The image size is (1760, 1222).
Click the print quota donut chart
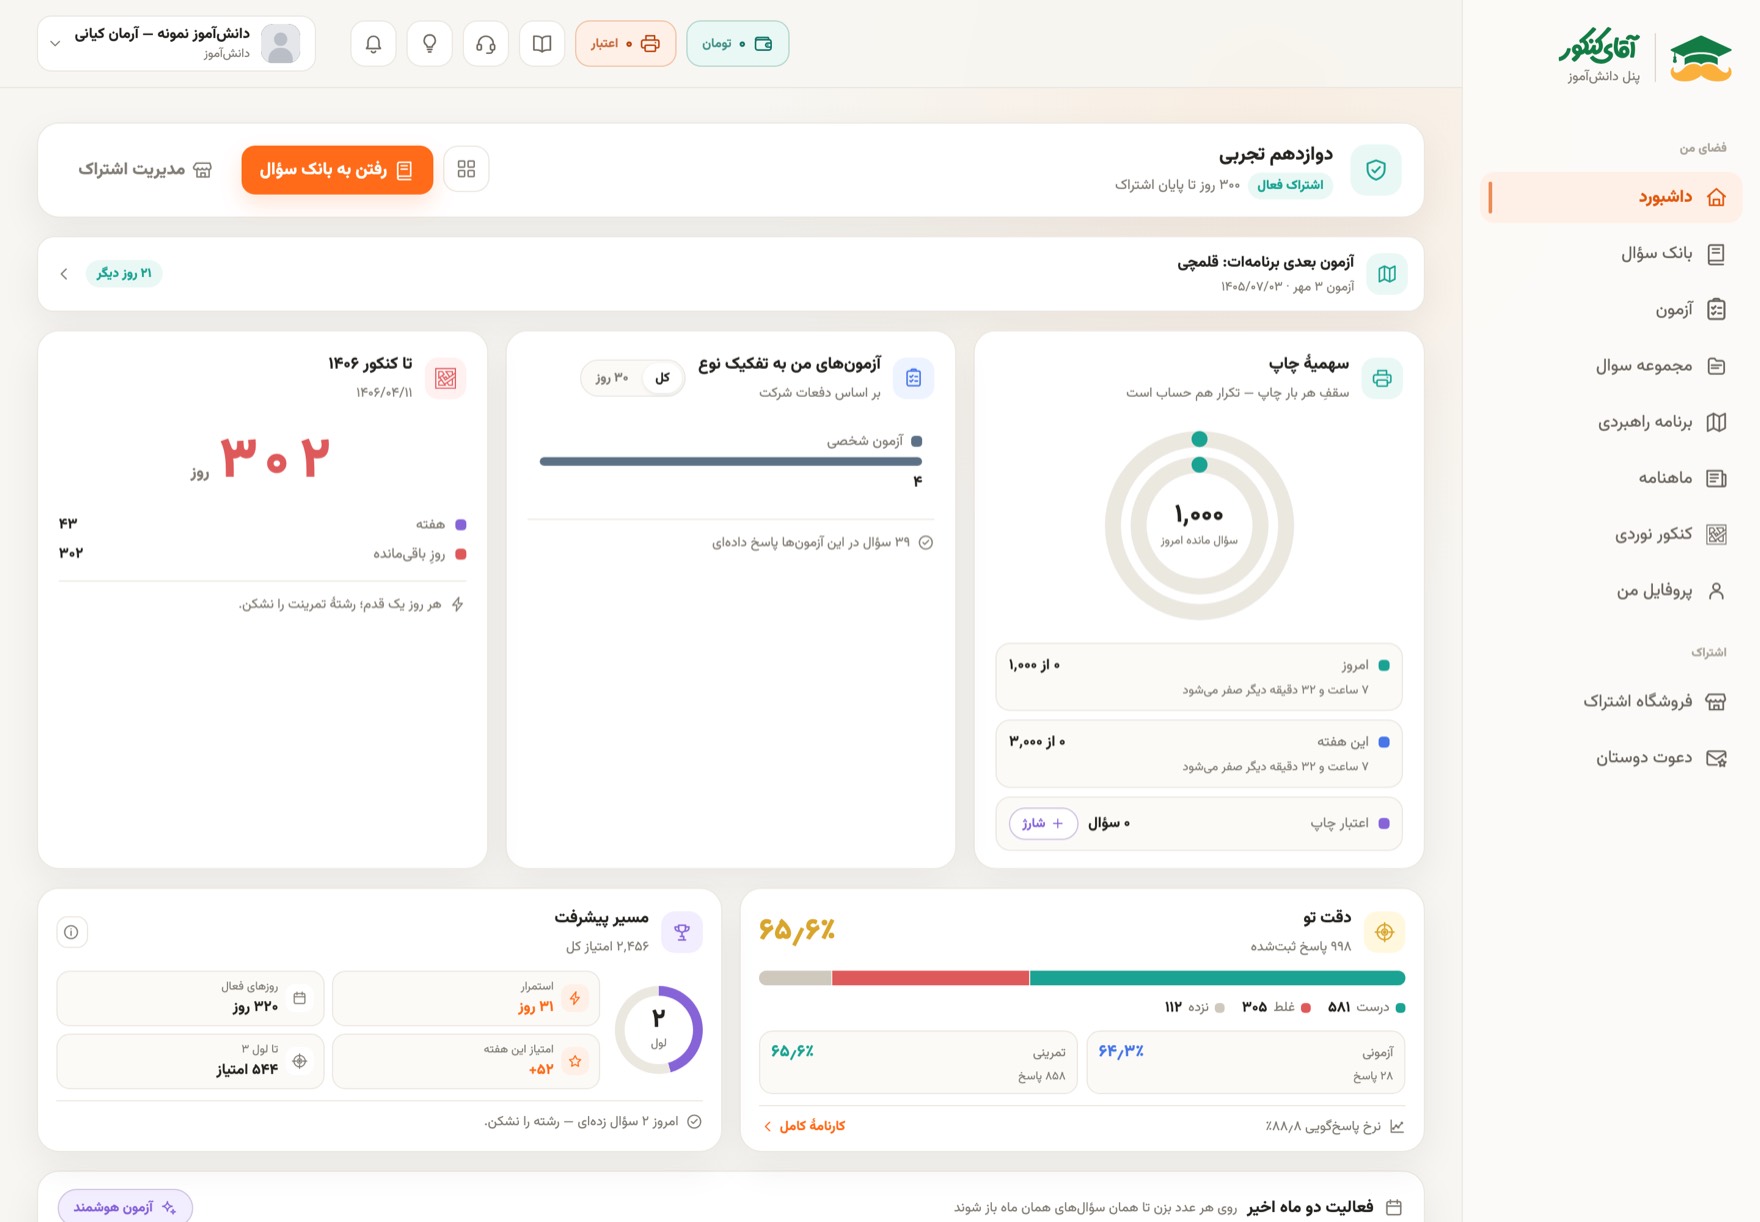[1199, 525]
